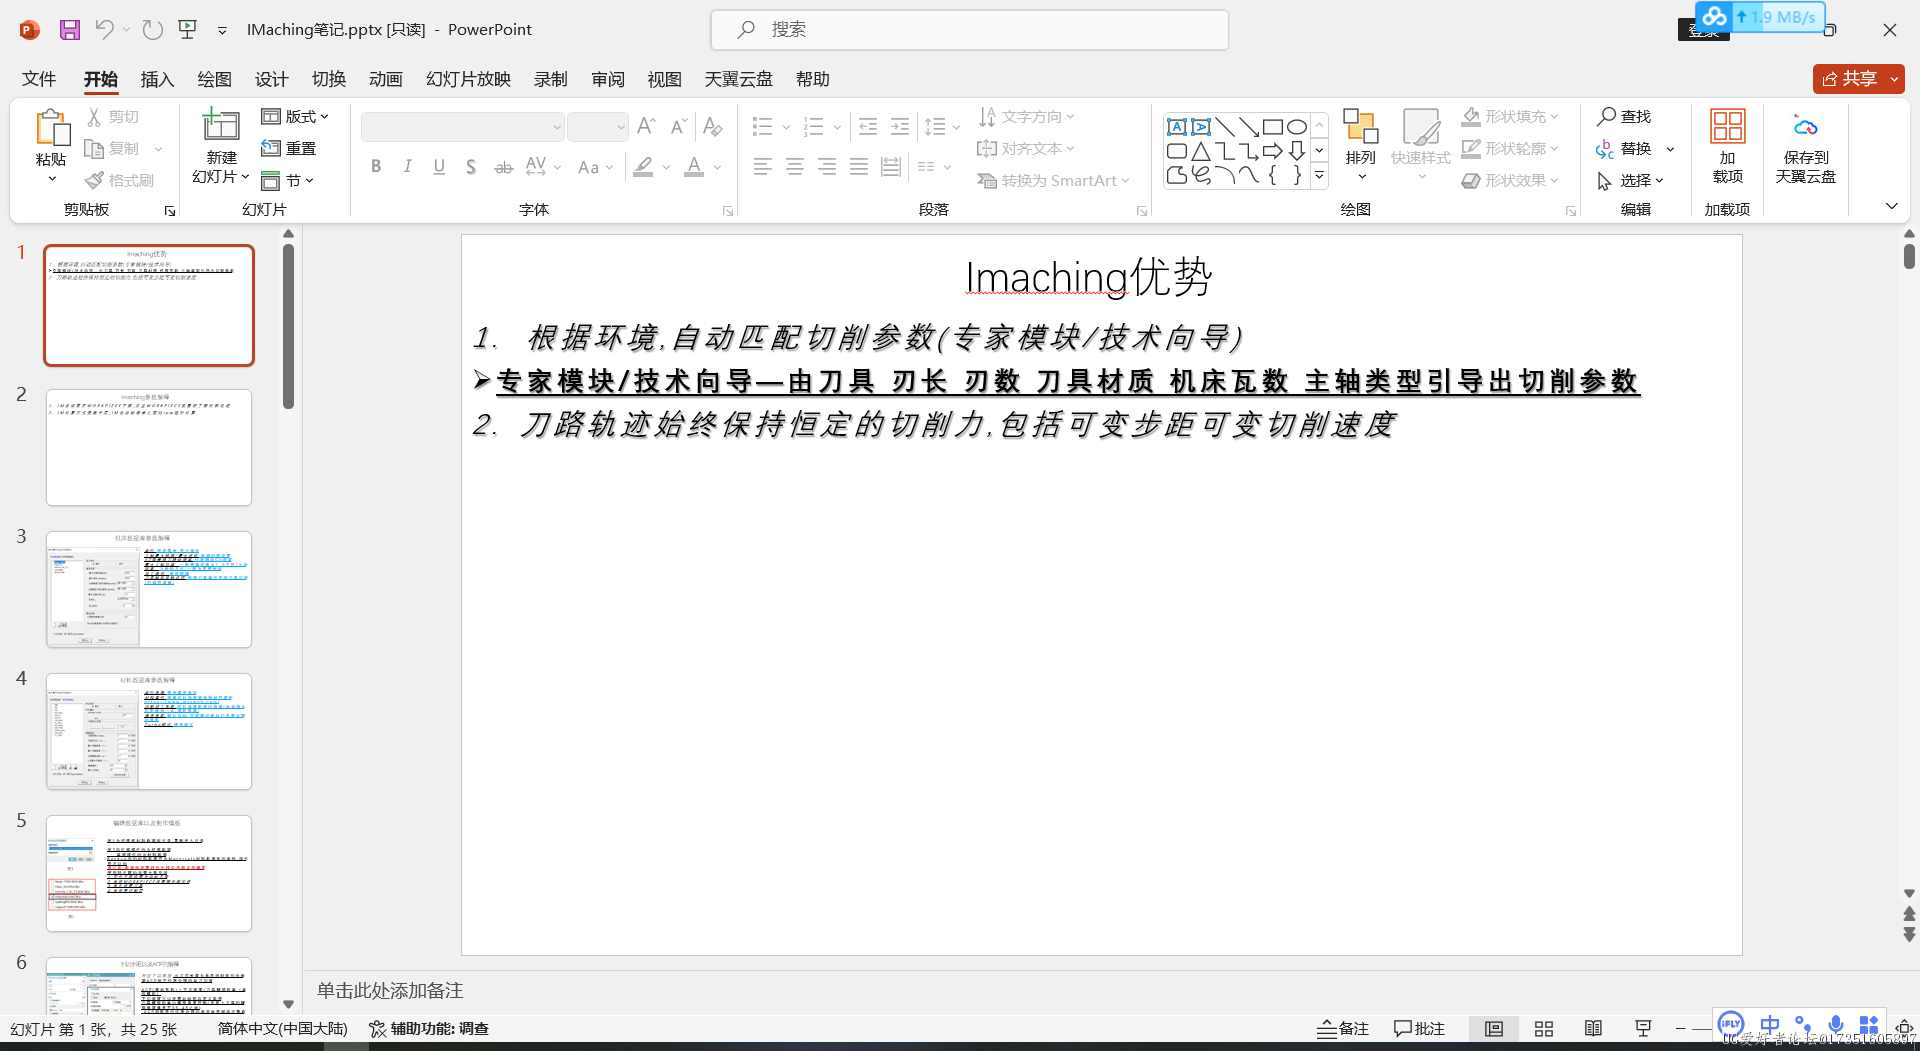The height and width of the screenshot is (1051, 1920).
Task: Click the Comments button in status bar
Action: pos(1419,1029)
